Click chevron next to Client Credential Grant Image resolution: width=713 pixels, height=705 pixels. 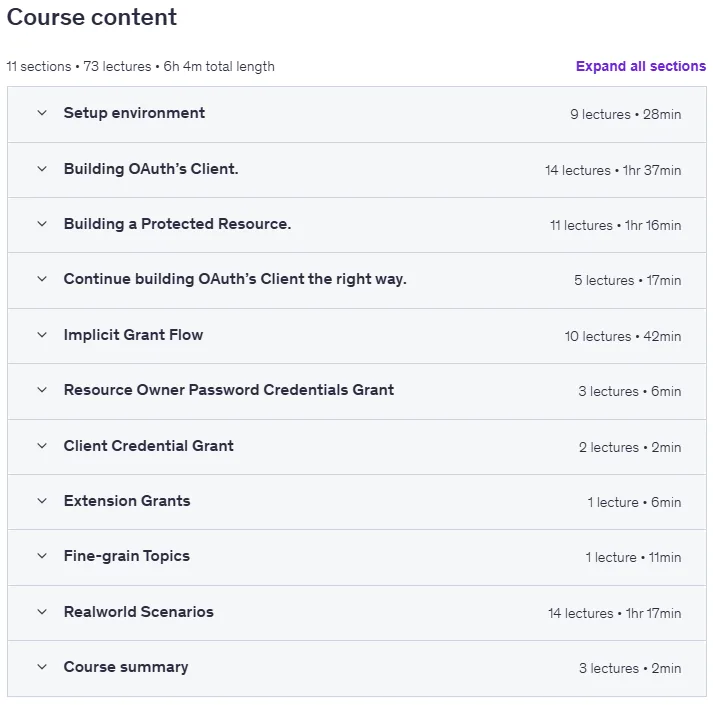click(42, 446)
